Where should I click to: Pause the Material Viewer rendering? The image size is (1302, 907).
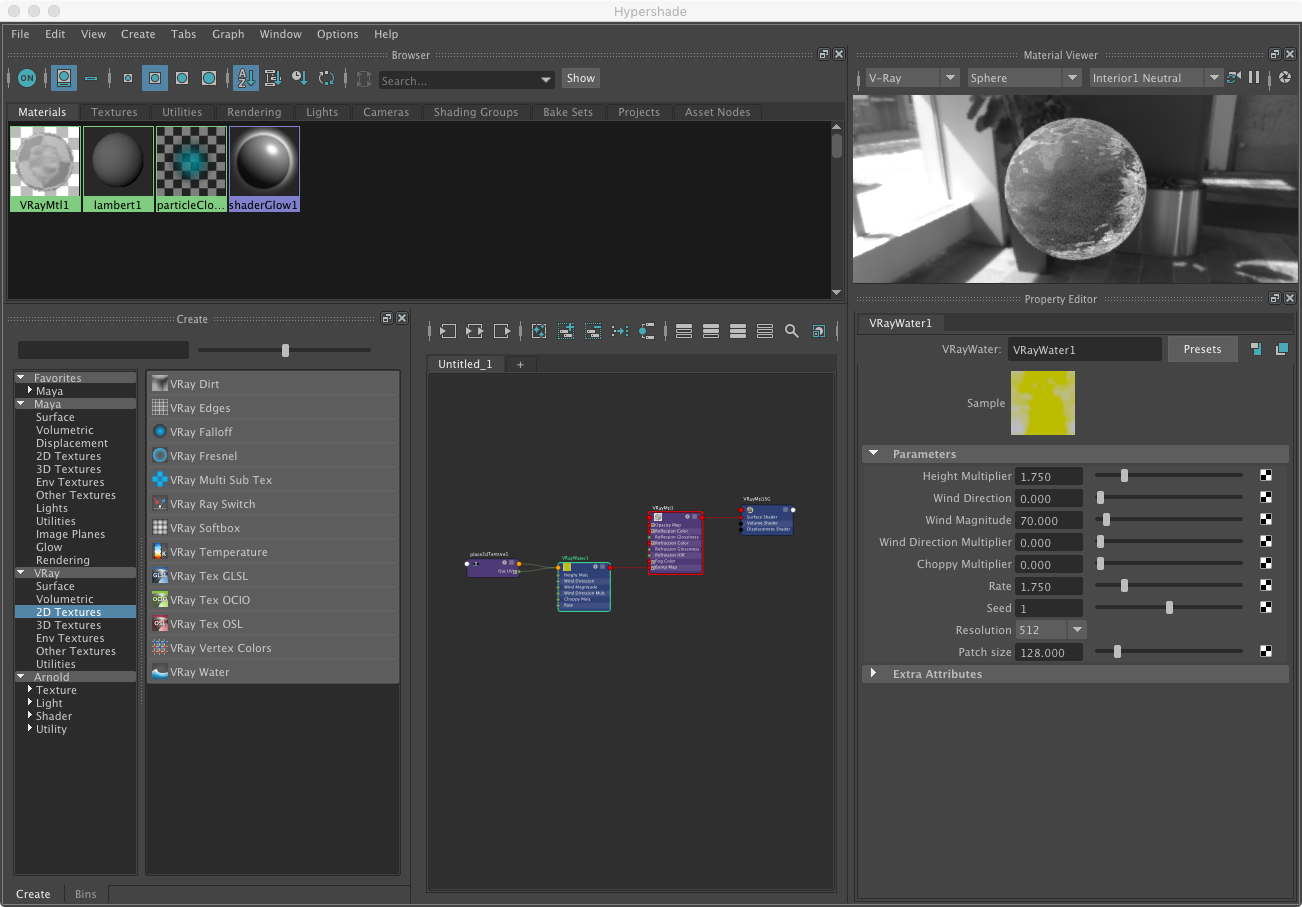tap(1253, 78)
